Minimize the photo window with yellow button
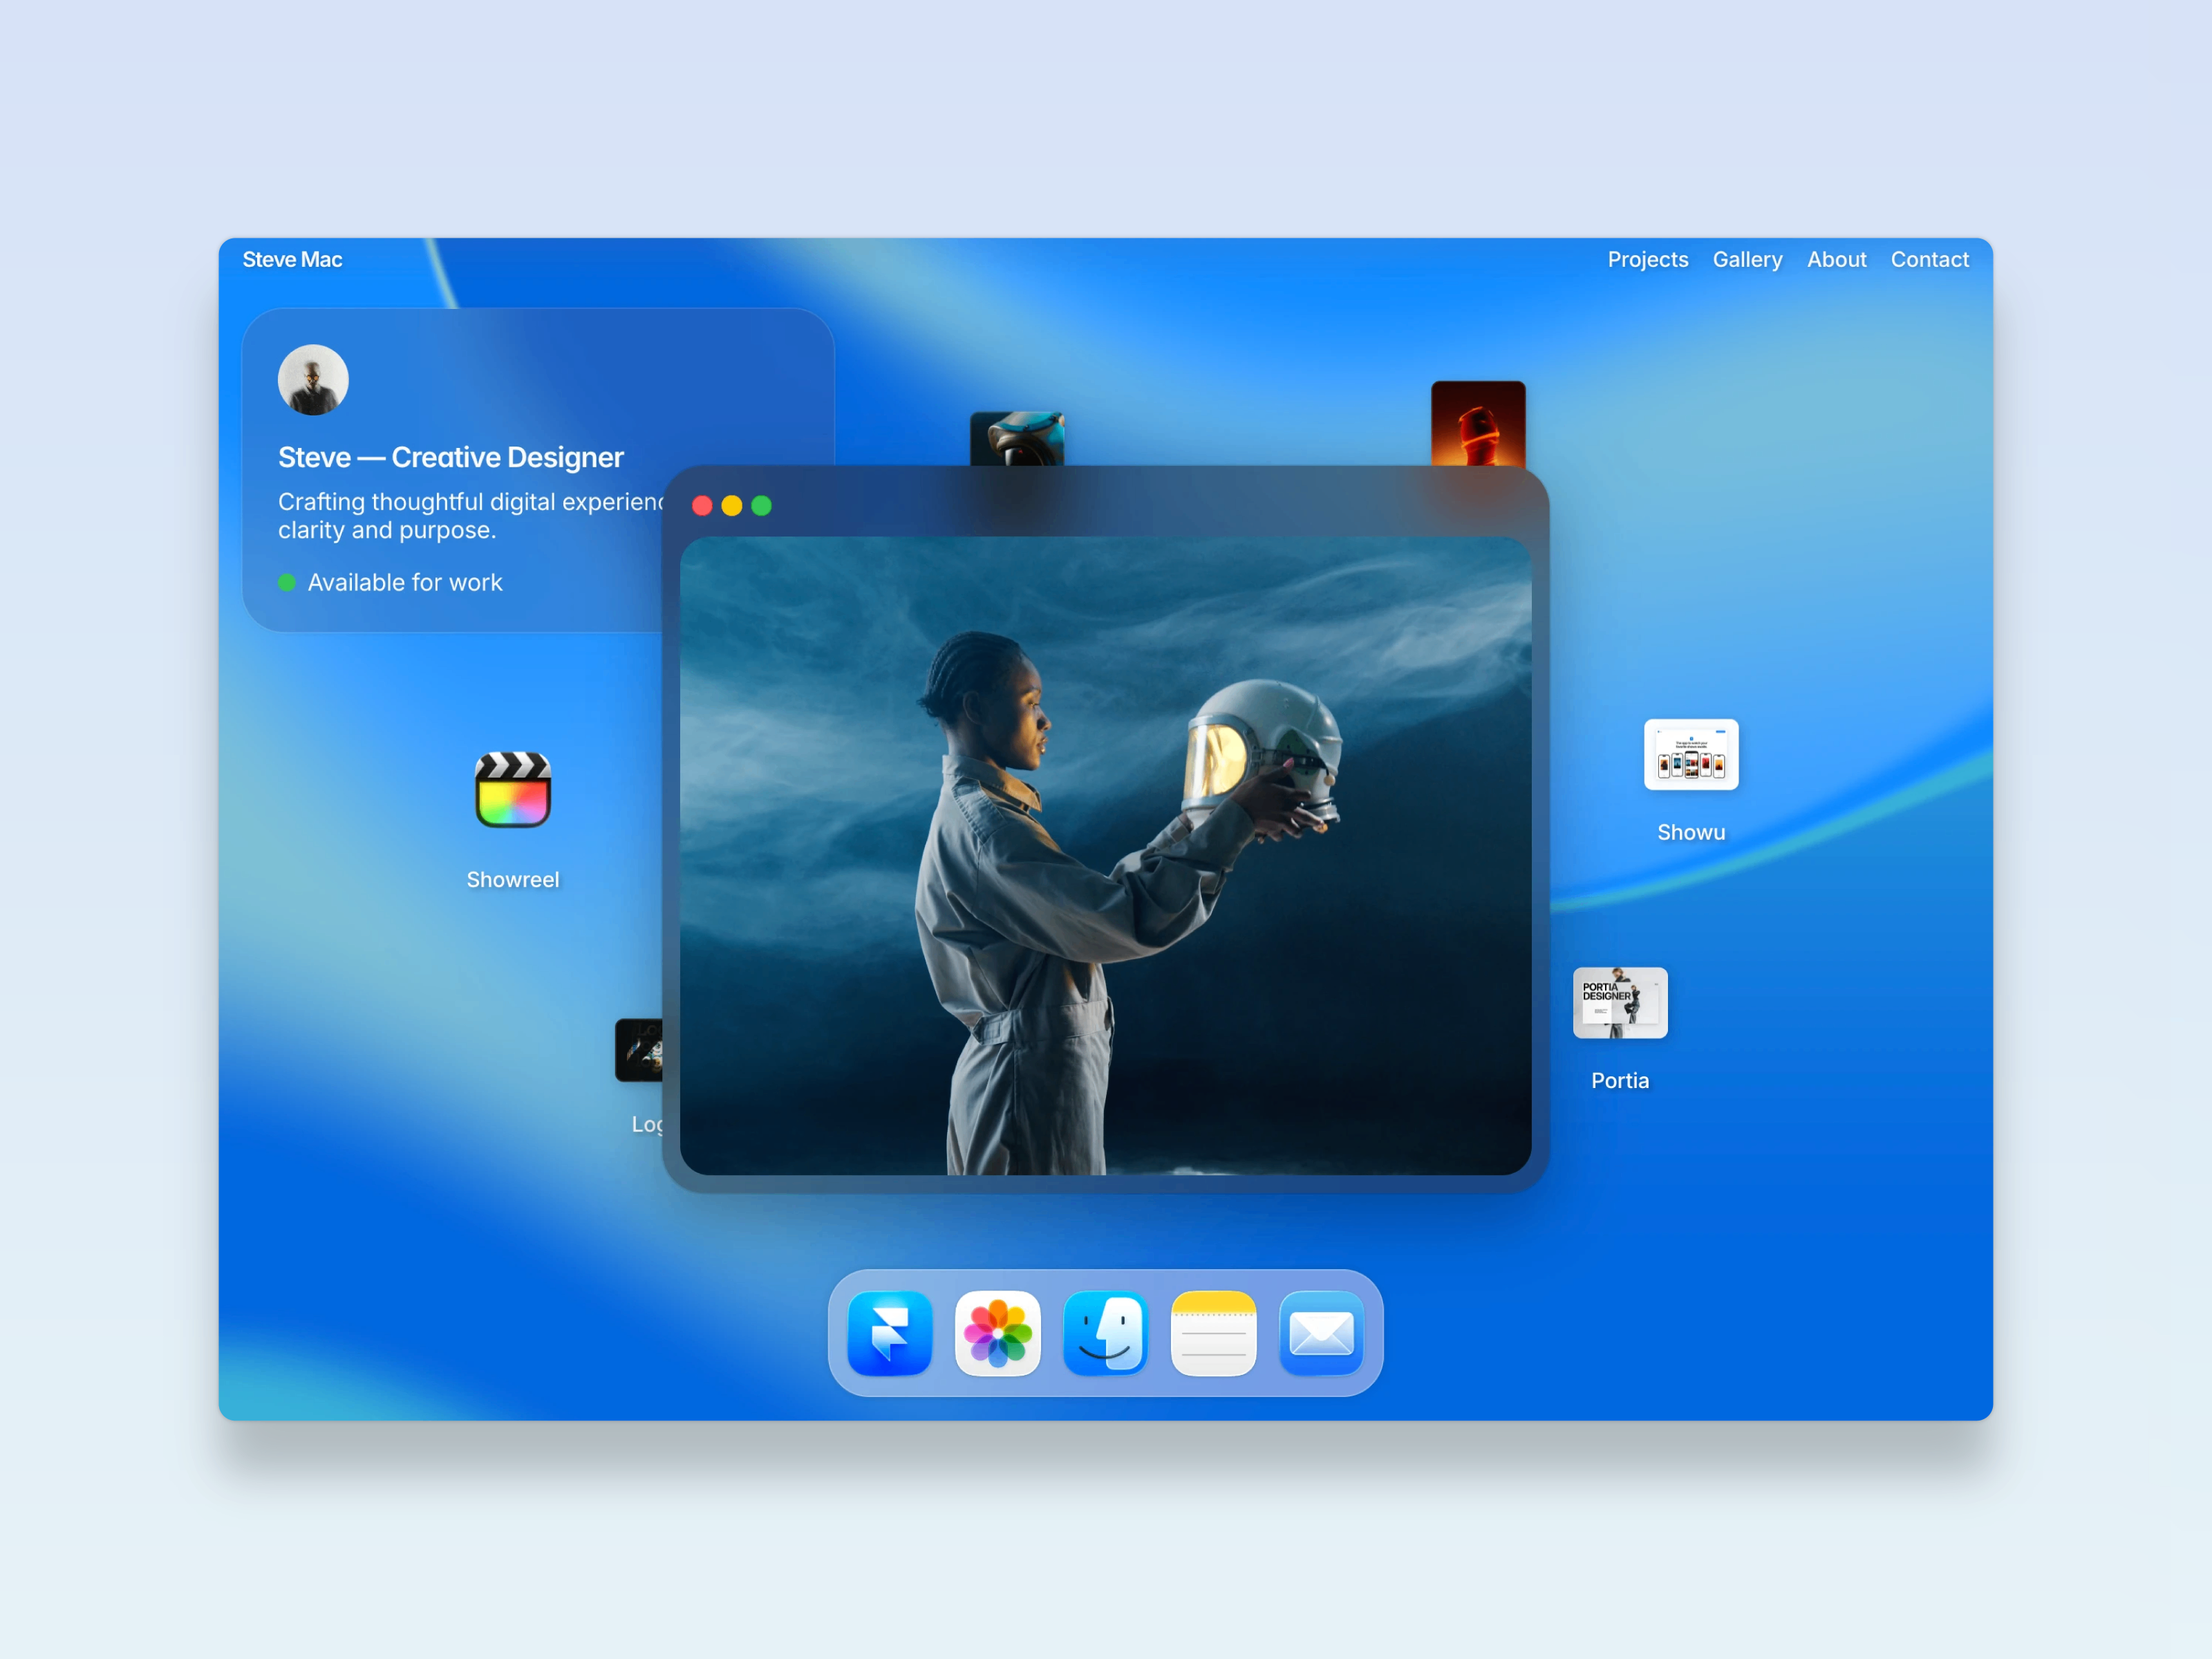This screenshot has width=2212, height=1659. tap(732, 506)
